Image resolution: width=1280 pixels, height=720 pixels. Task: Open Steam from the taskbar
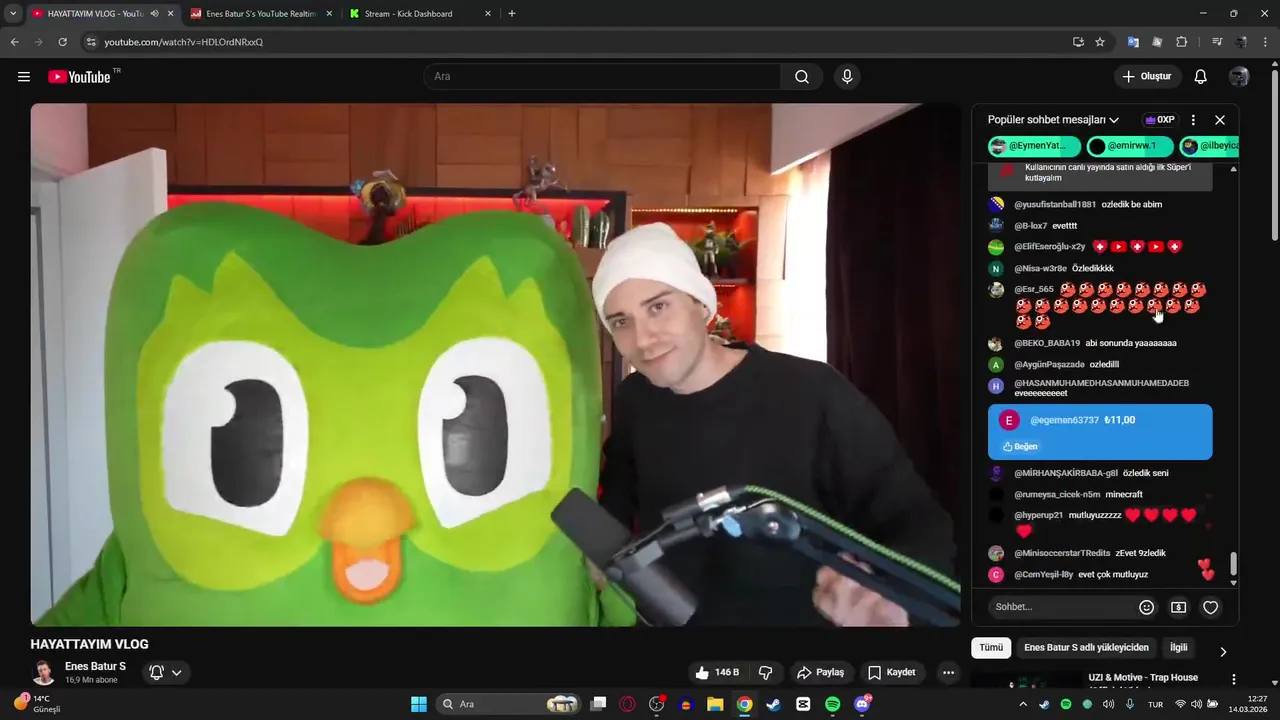(x=773, y=704)
